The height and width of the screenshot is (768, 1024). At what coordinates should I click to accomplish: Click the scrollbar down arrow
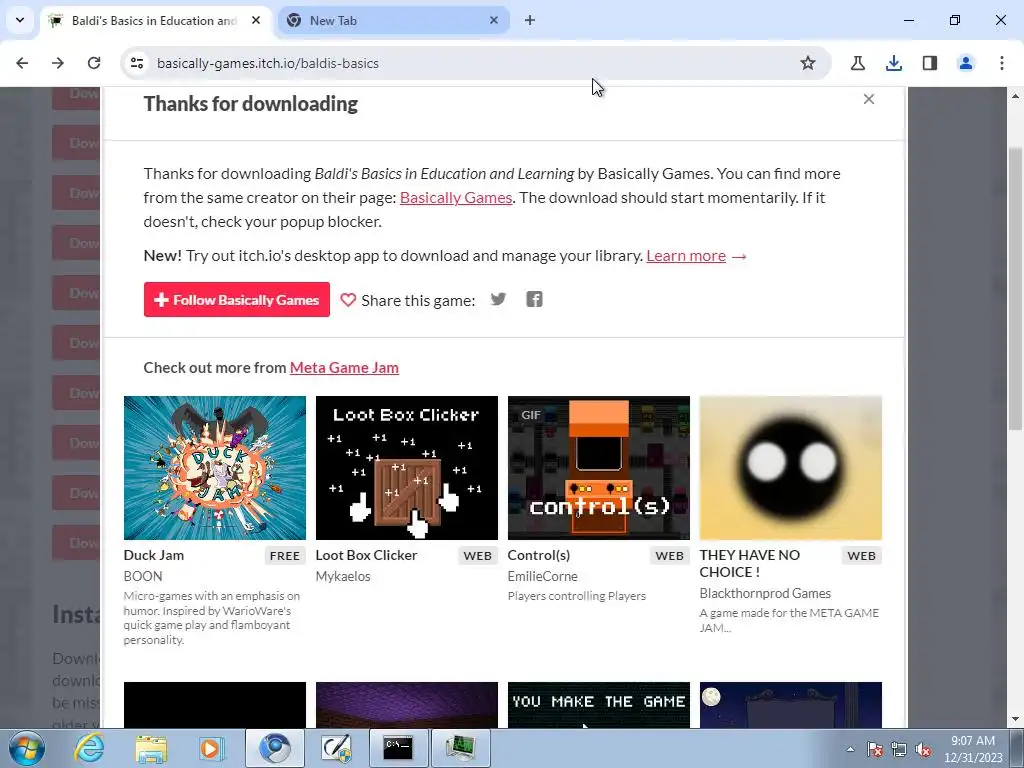[x=1016, y=719]
